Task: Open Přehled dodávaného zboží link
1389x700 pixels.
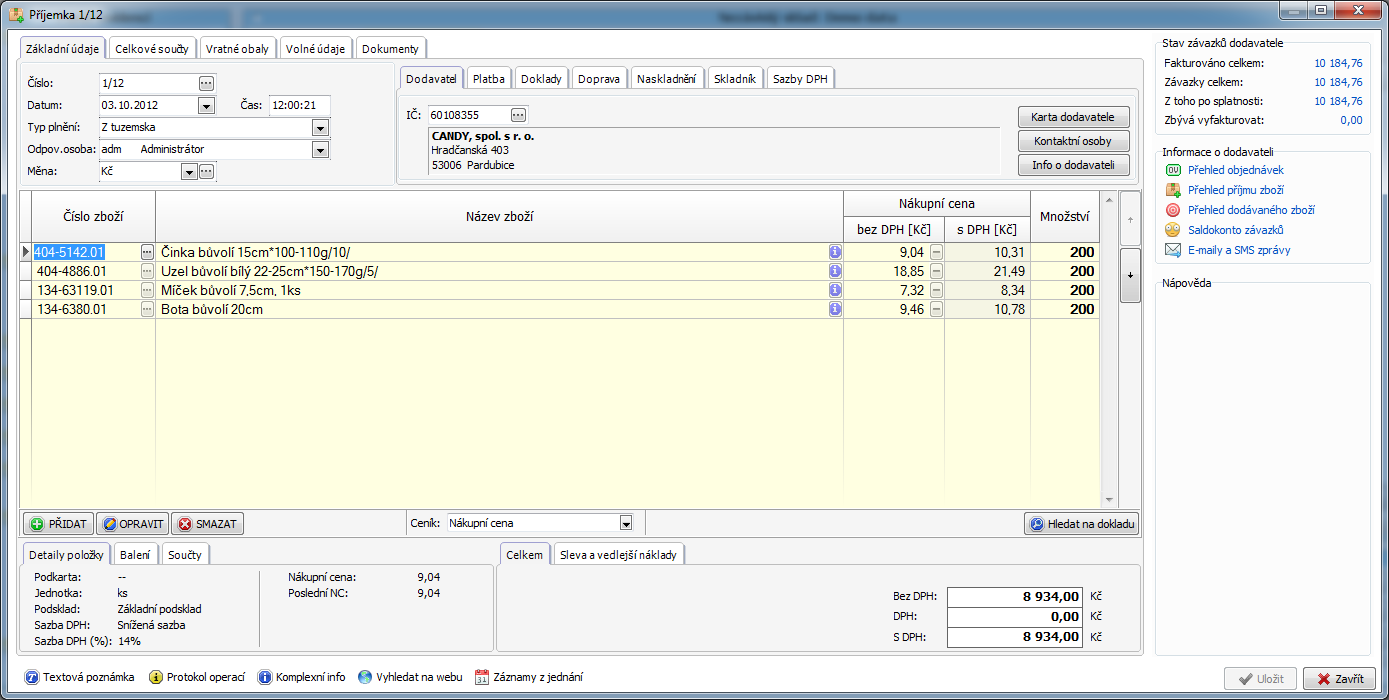Action: [x=1251, y=210]
